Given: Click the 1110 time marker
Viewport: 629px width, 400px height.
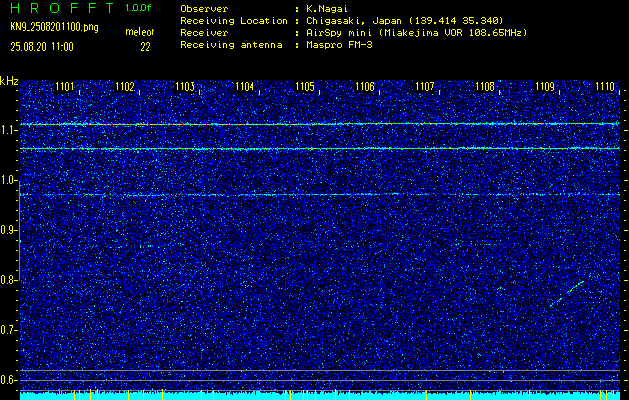Looking at the screenshot, I should [x=605, y=86].
